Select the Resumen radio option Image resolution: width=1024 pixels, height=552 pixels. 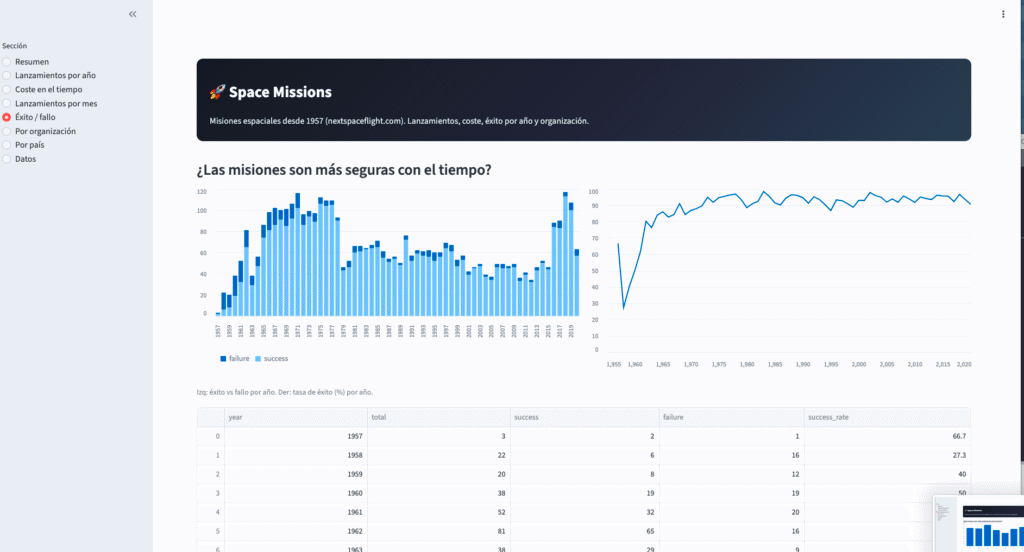coord(7,62)
